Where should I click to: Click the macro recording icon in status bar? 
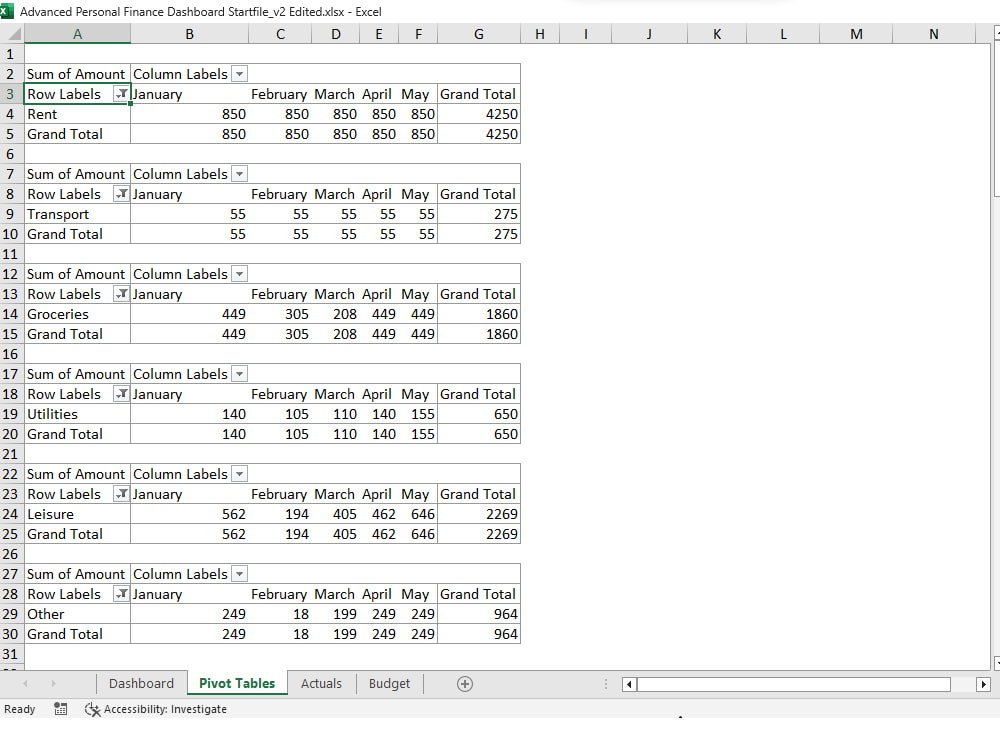pyautogui.click(x=61, y=709)
